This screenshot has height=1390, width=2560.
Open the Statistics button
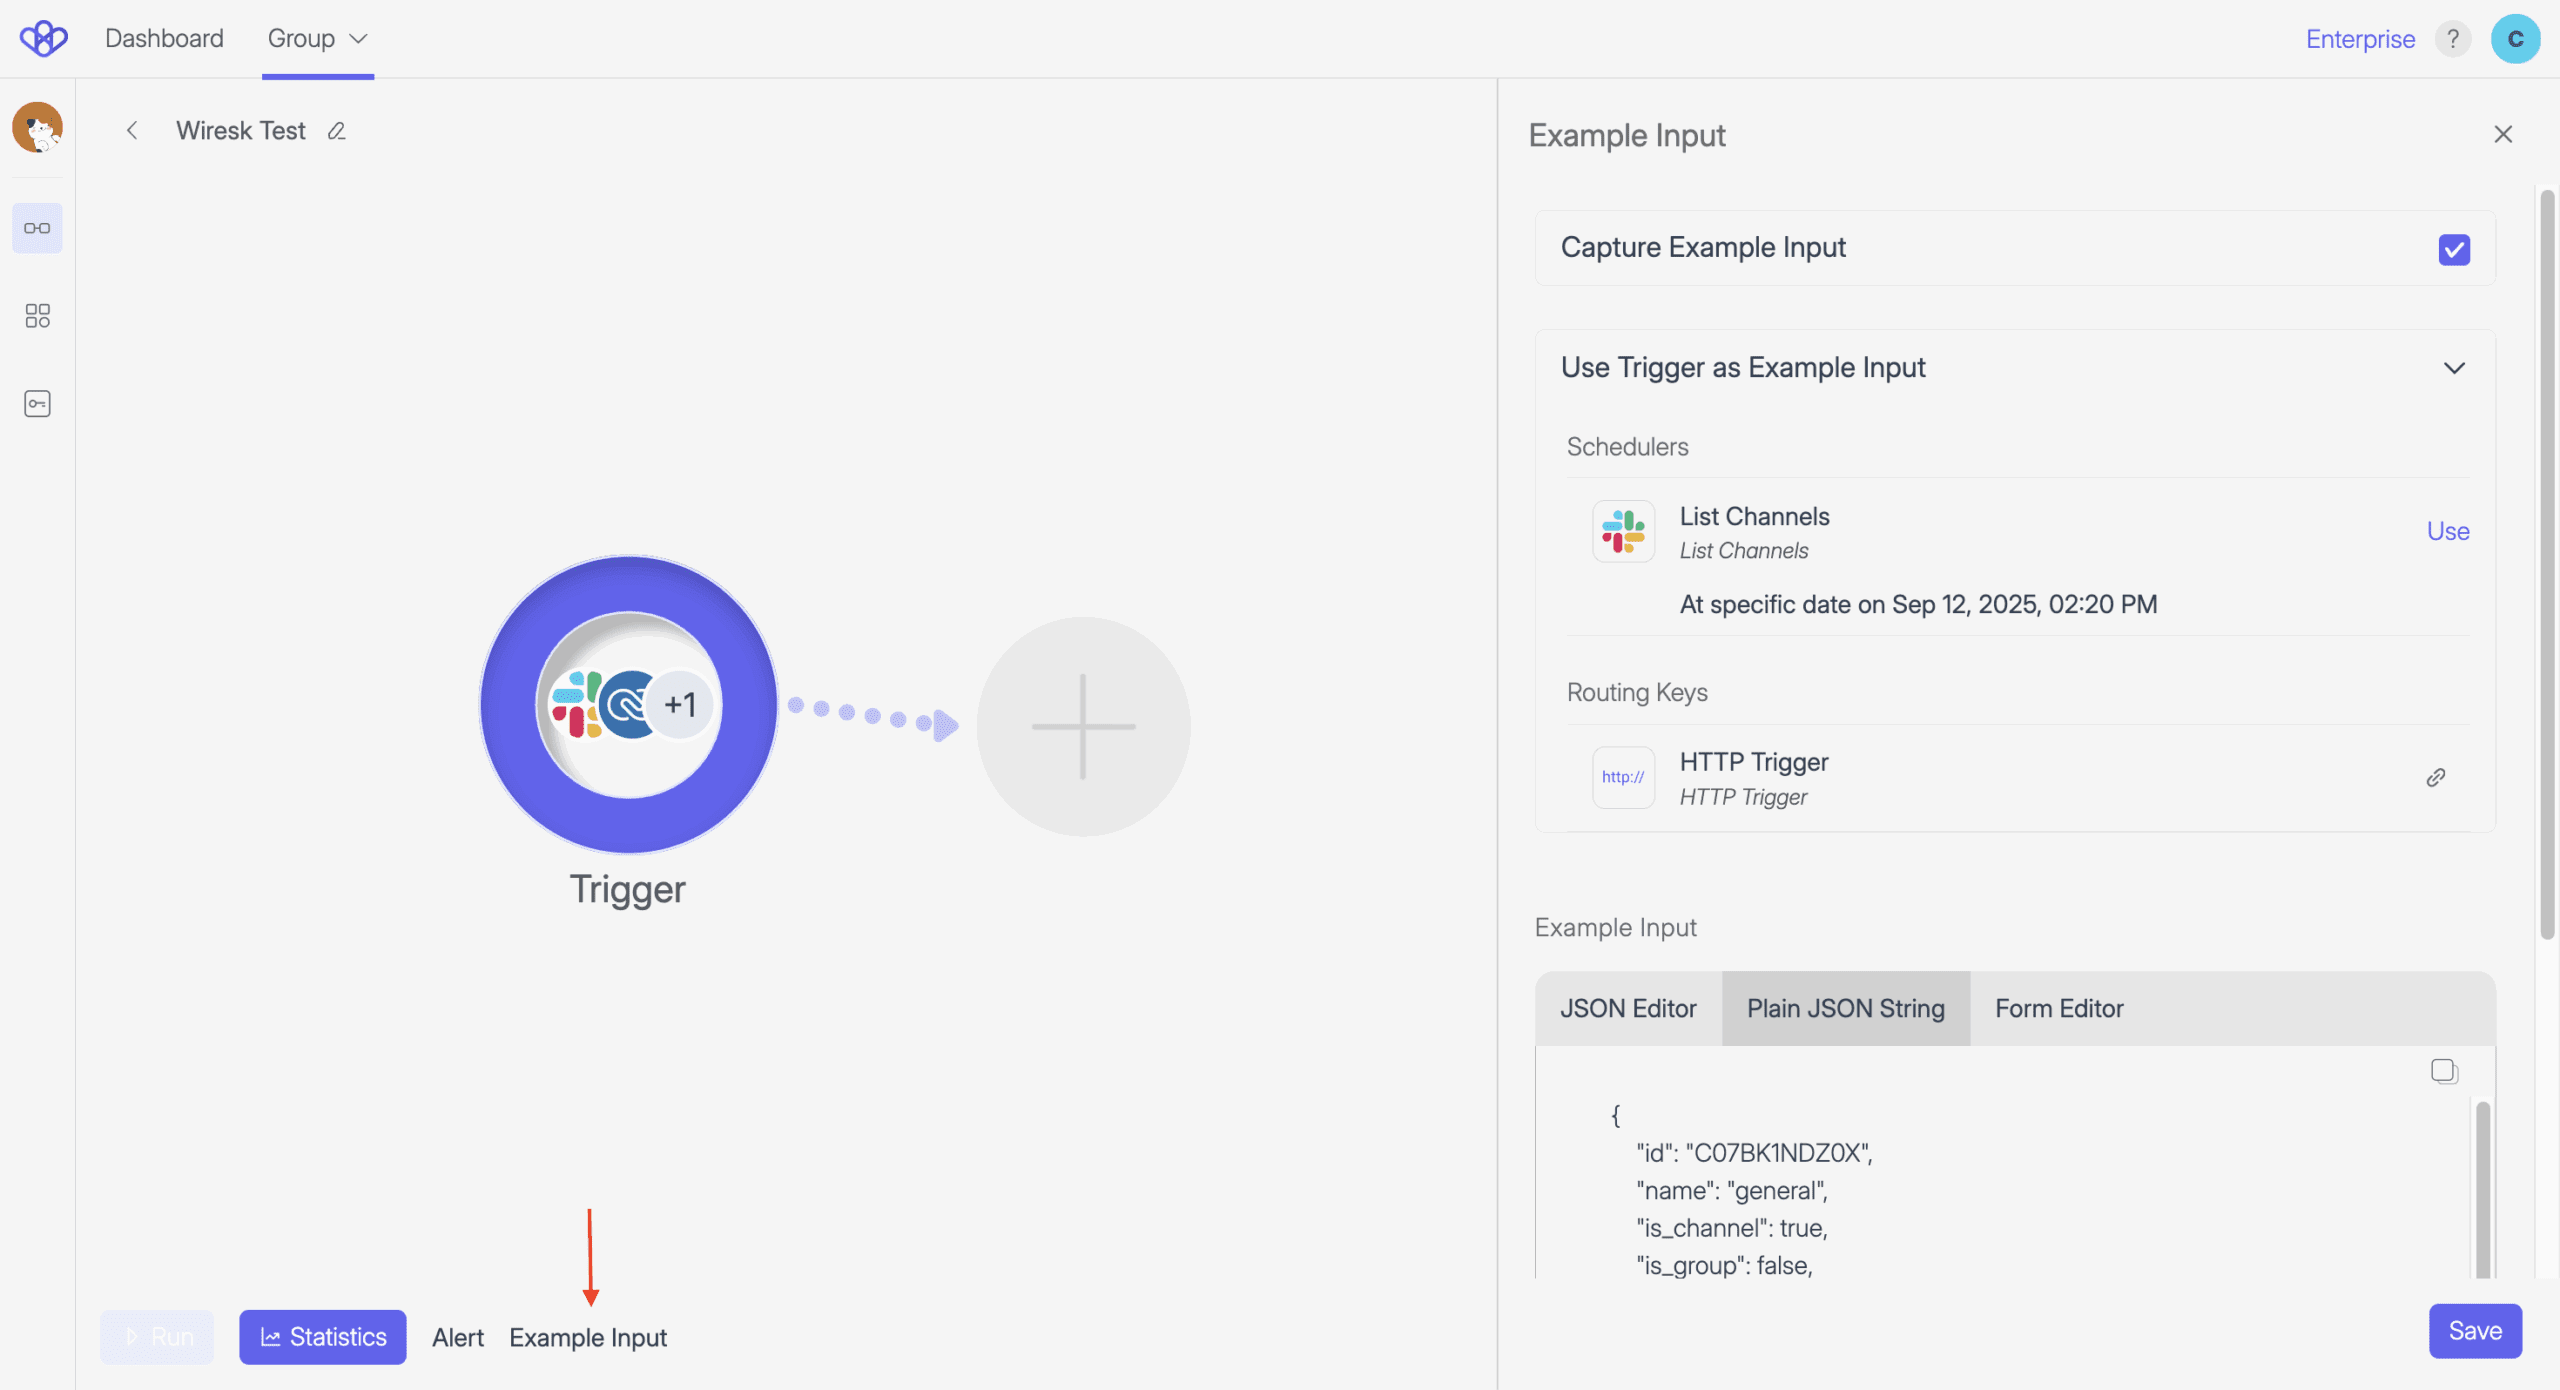[322, 1337]
